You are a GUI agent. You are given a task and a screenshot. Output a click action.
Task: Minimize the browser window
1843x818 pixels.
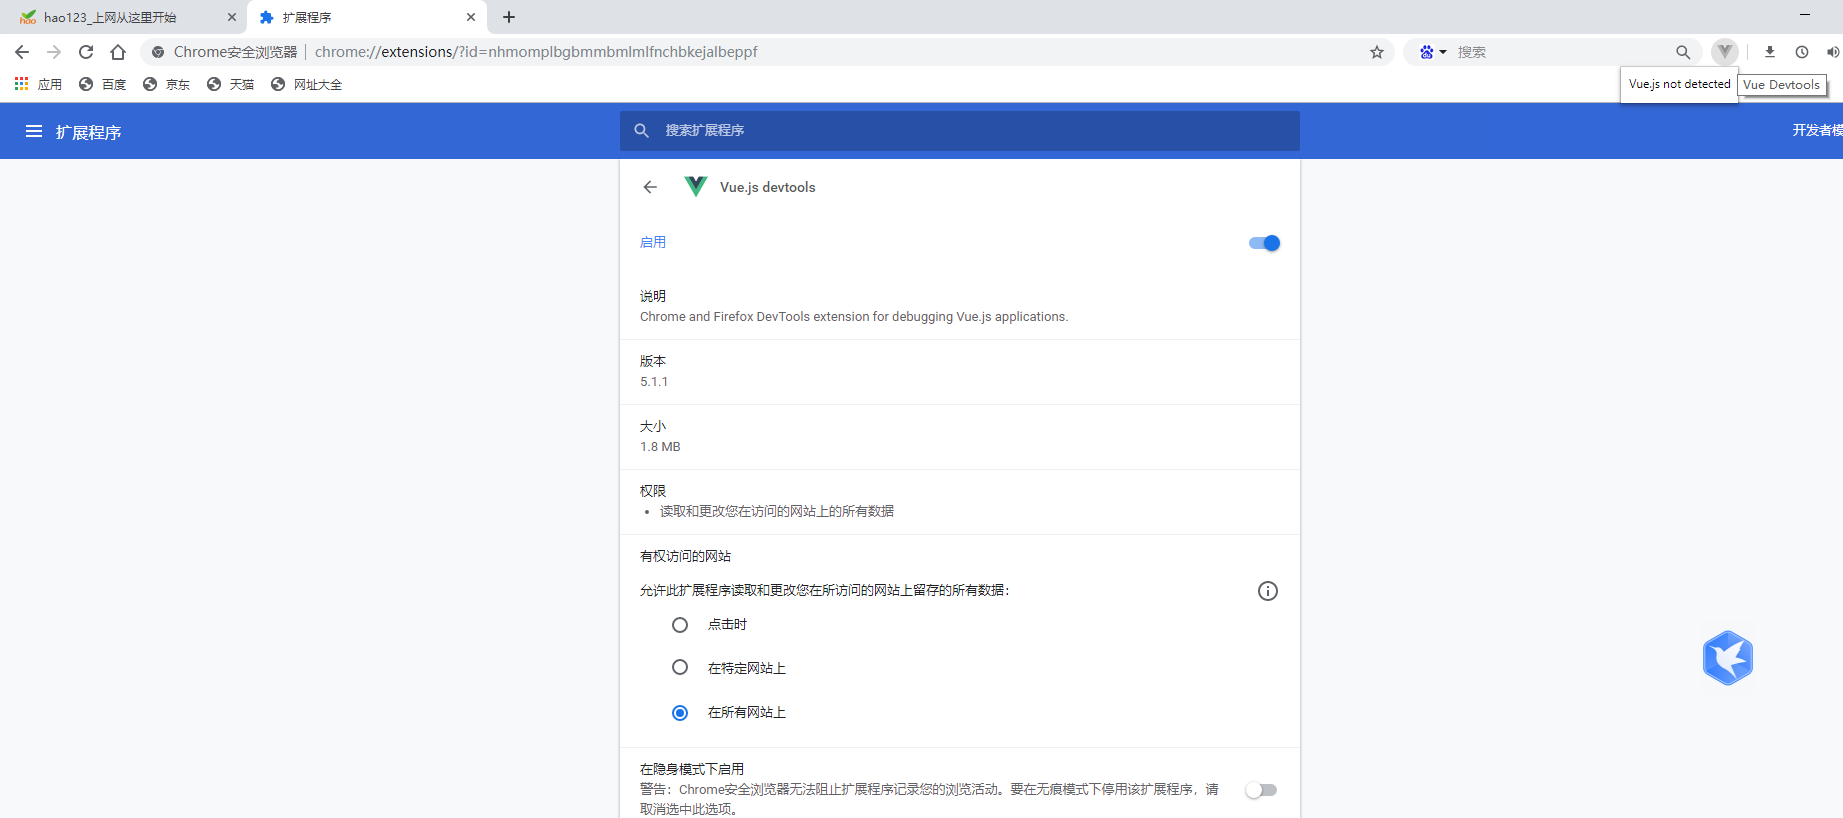tap(1805, 15)
